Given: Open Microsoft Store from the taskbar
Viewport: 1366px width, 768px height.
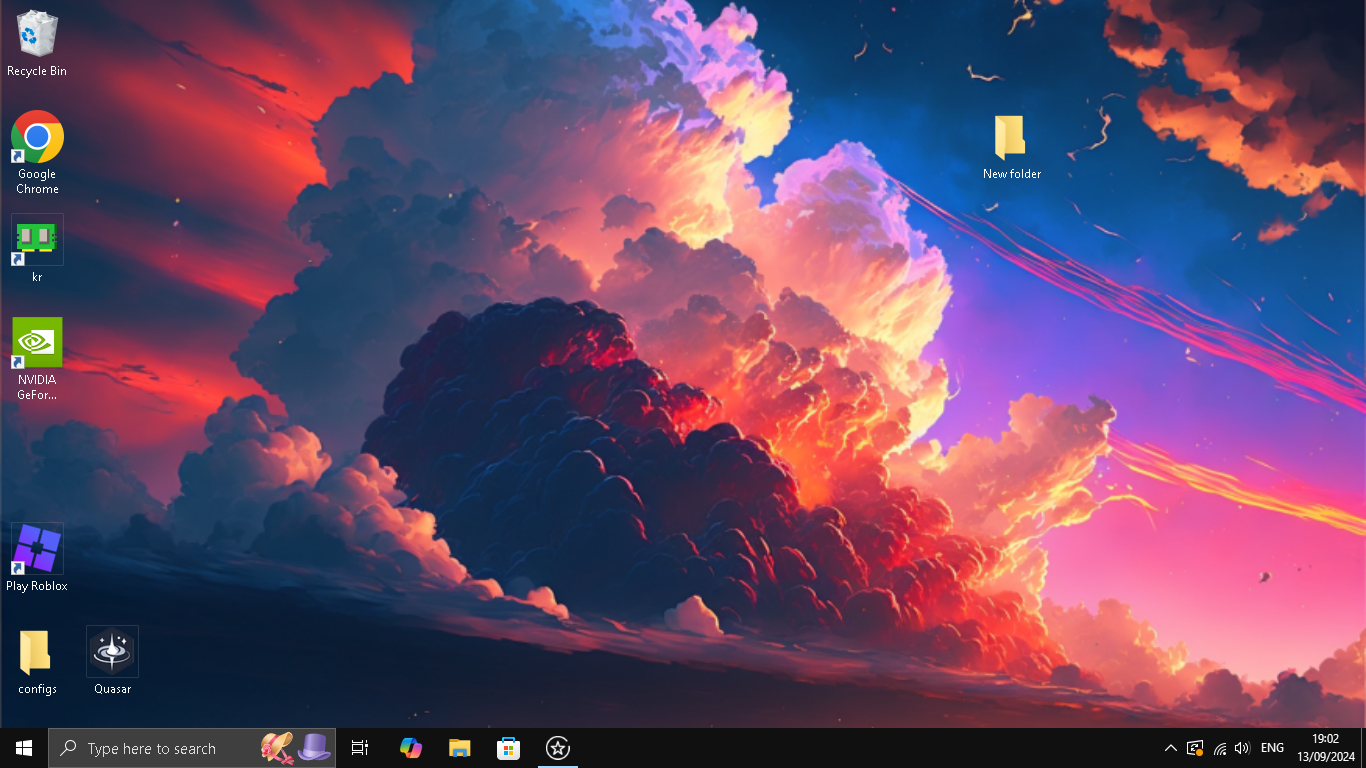Looking at the screenshot, I should point(508,748).
